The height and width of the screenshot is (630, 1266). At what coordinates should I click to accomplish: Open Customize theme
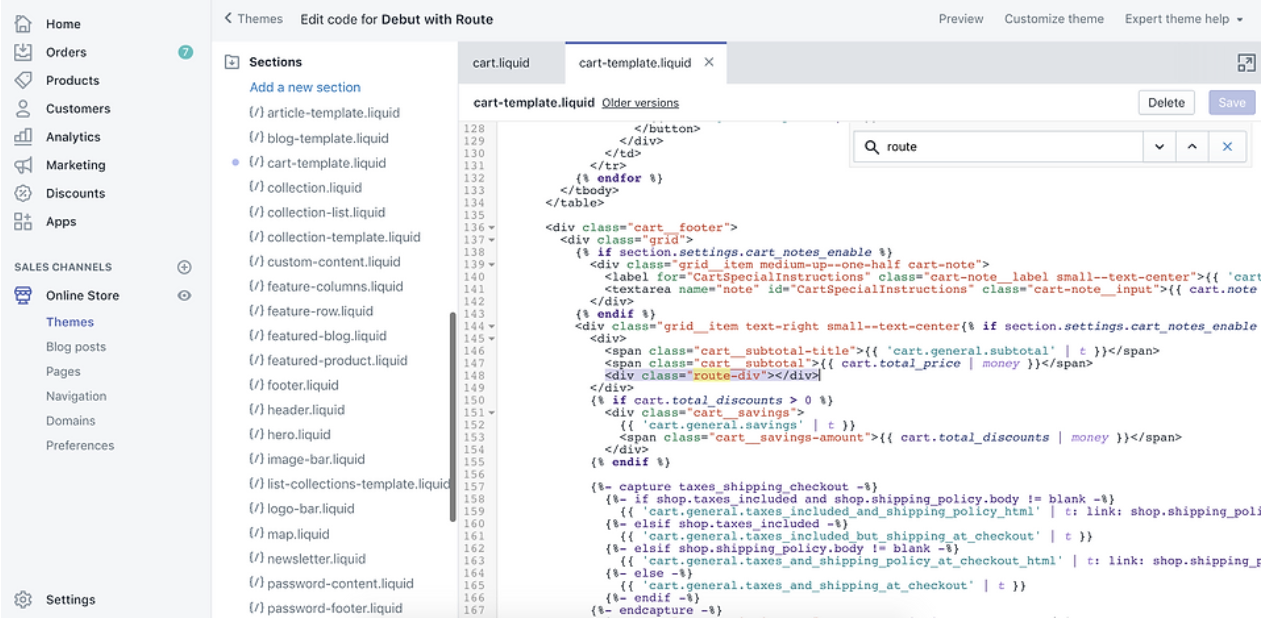[1054, 18]
